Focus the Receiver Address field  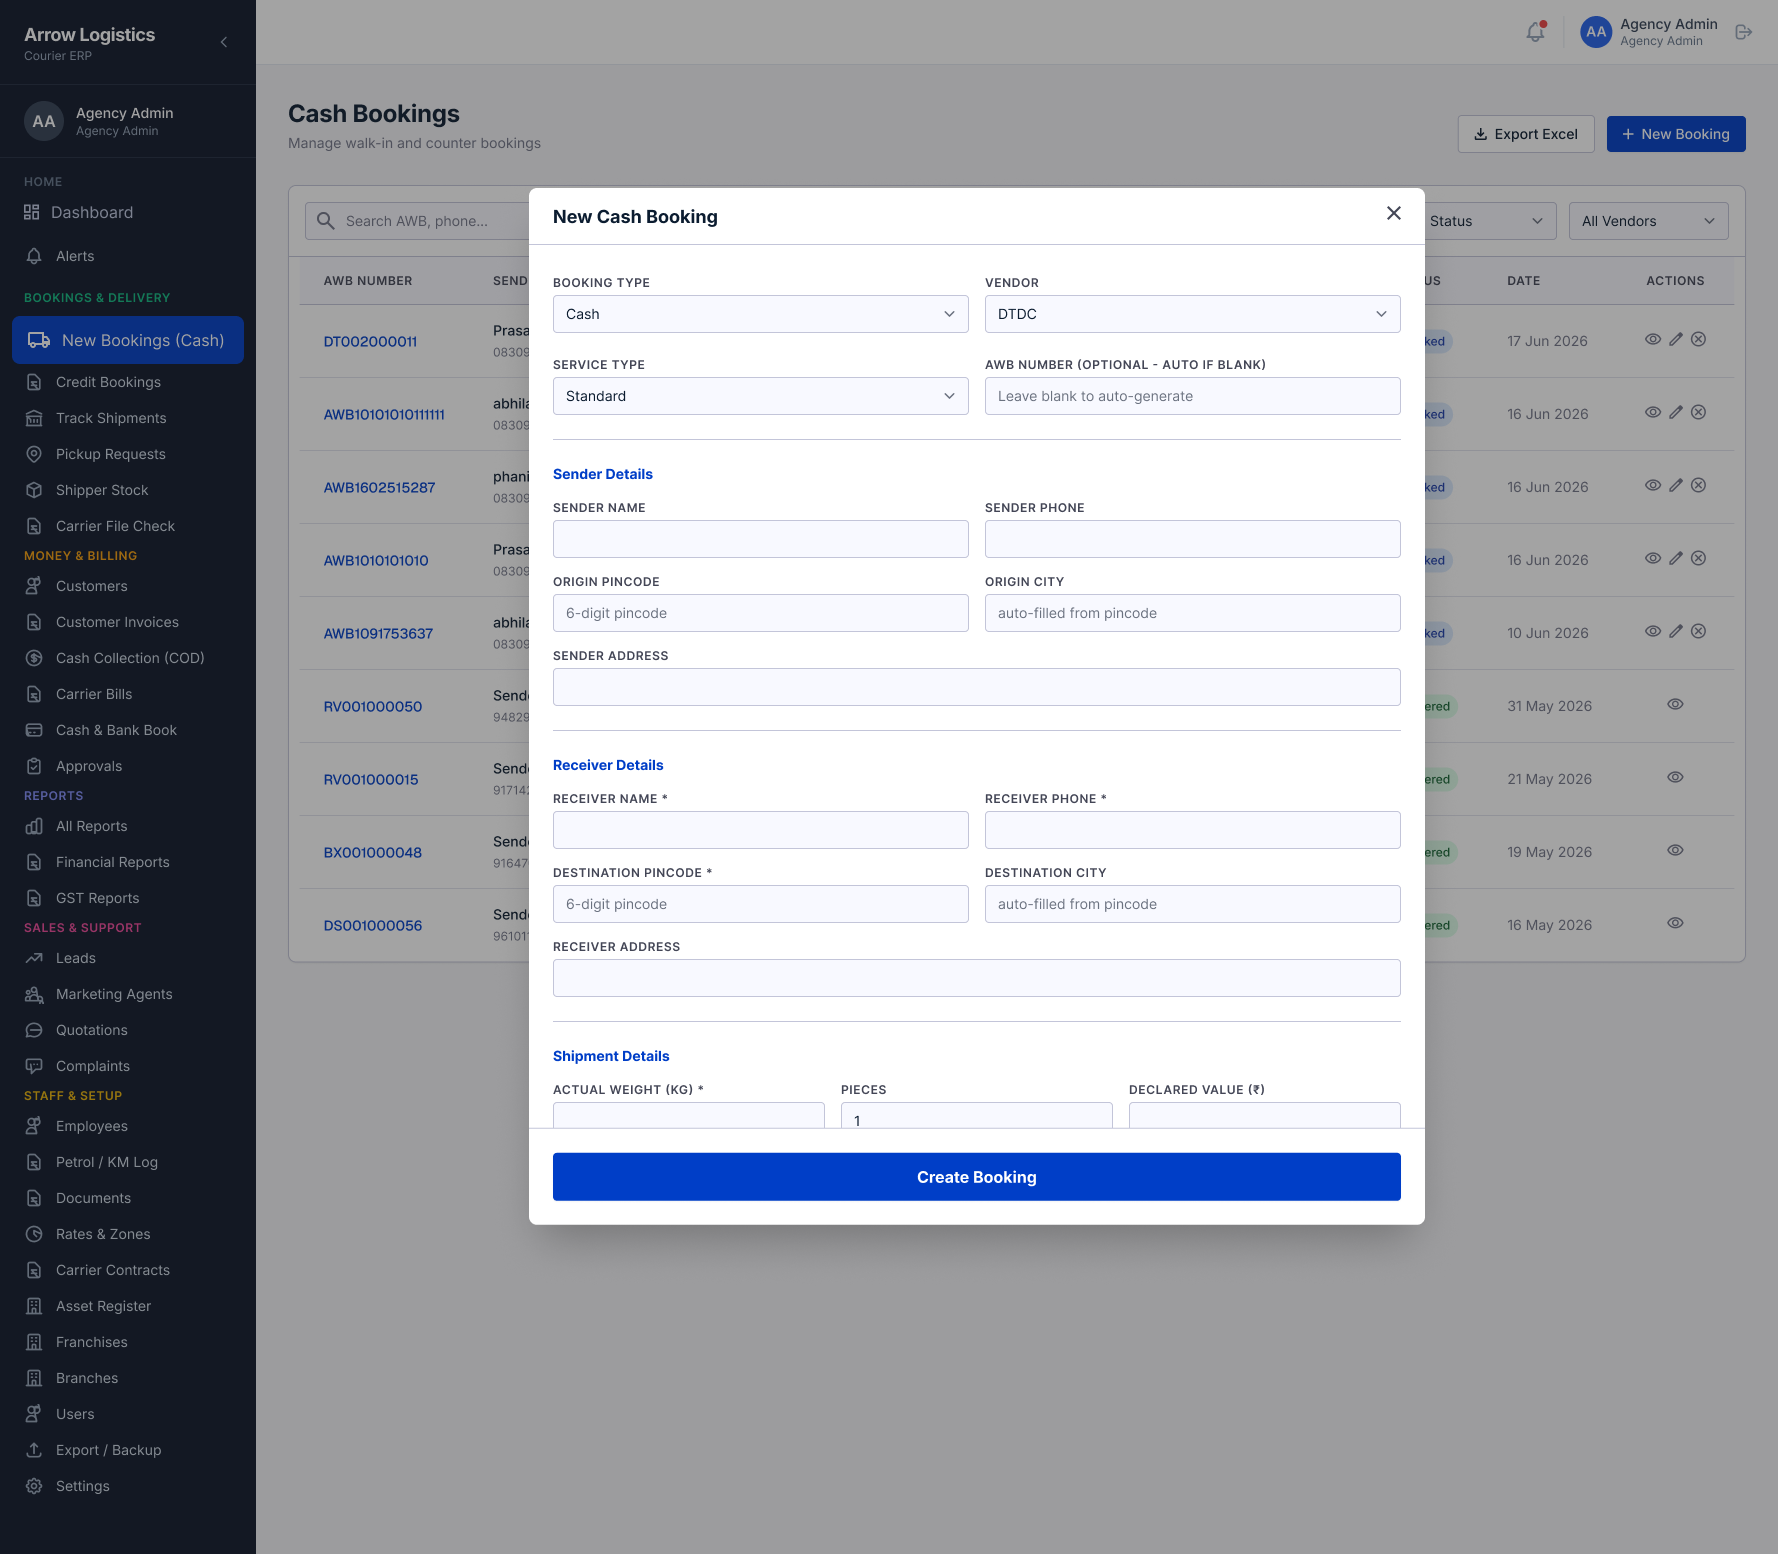pyautogui.click(x=977, y=978)
